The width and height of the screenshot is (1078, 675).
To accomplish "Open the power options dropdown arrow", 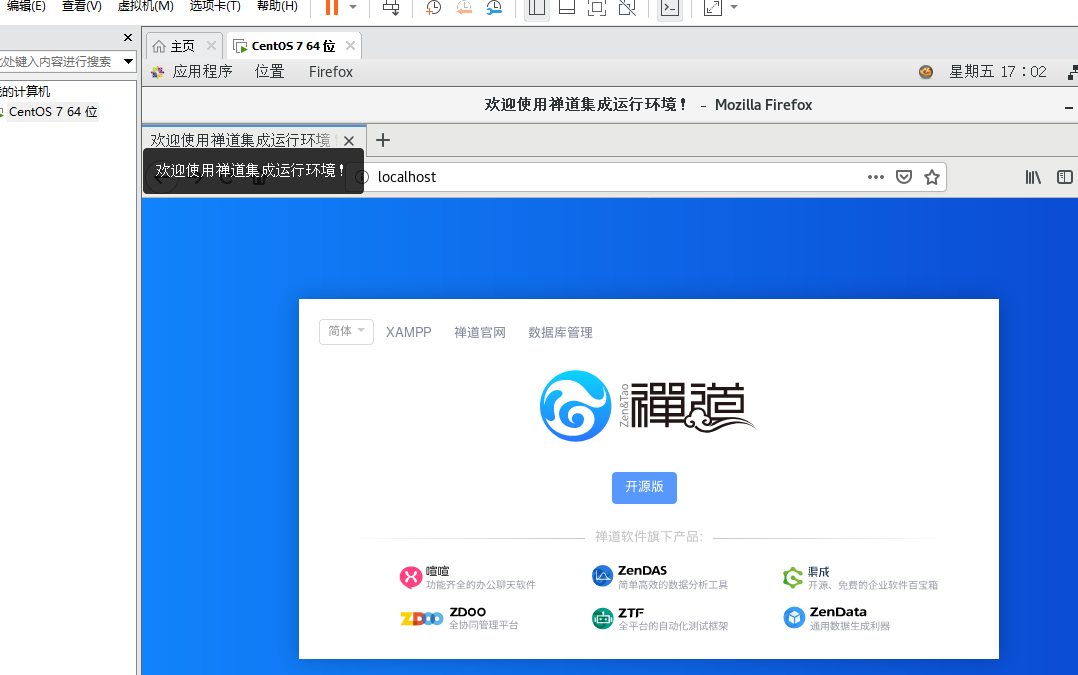I will coord(353,8).
